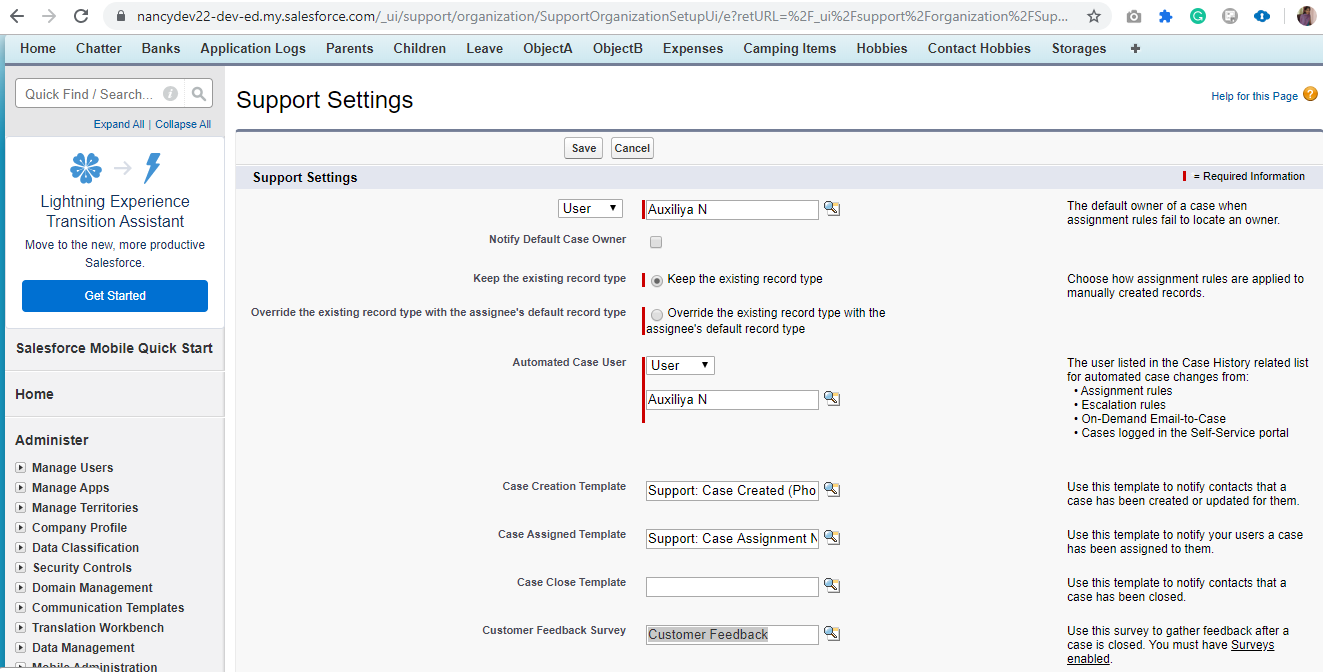The width and height of the screenshot is (1323, 672).
Task: Open the default case owner type dropdown
Action: [x=590, y=208]
